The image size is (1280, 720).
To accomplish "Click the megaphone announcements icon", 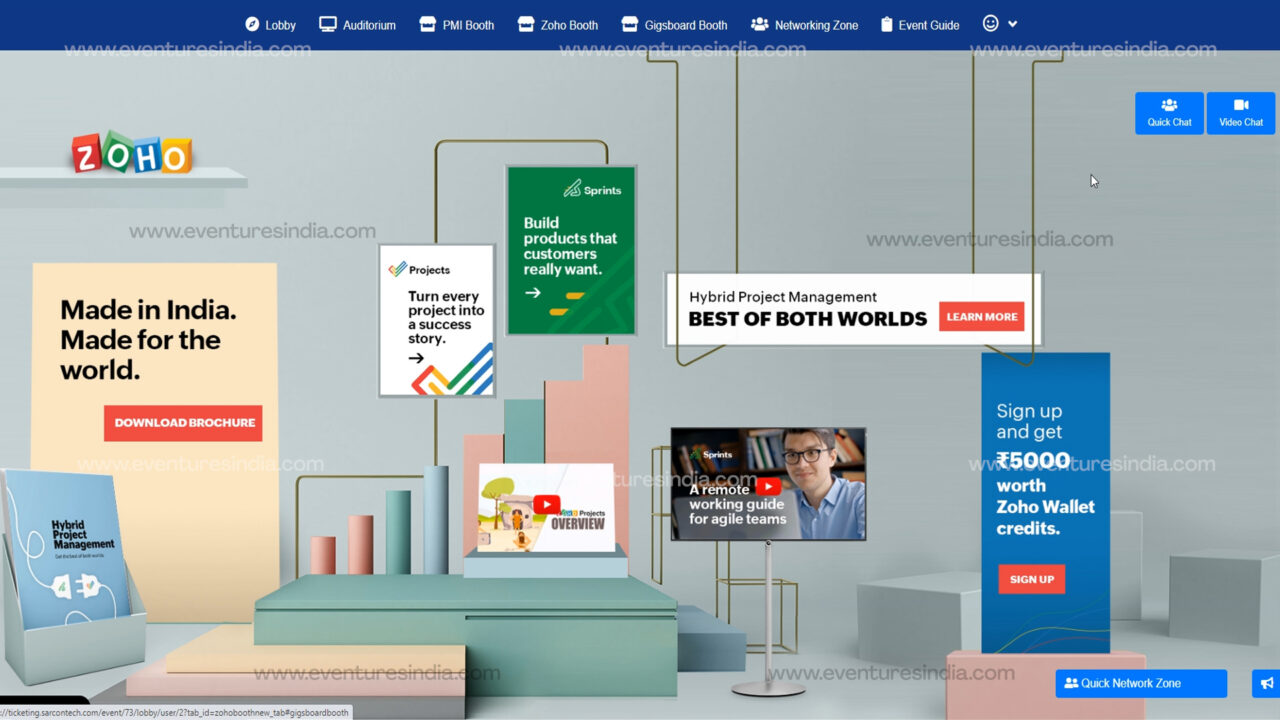I will (x=1265, y=683).
